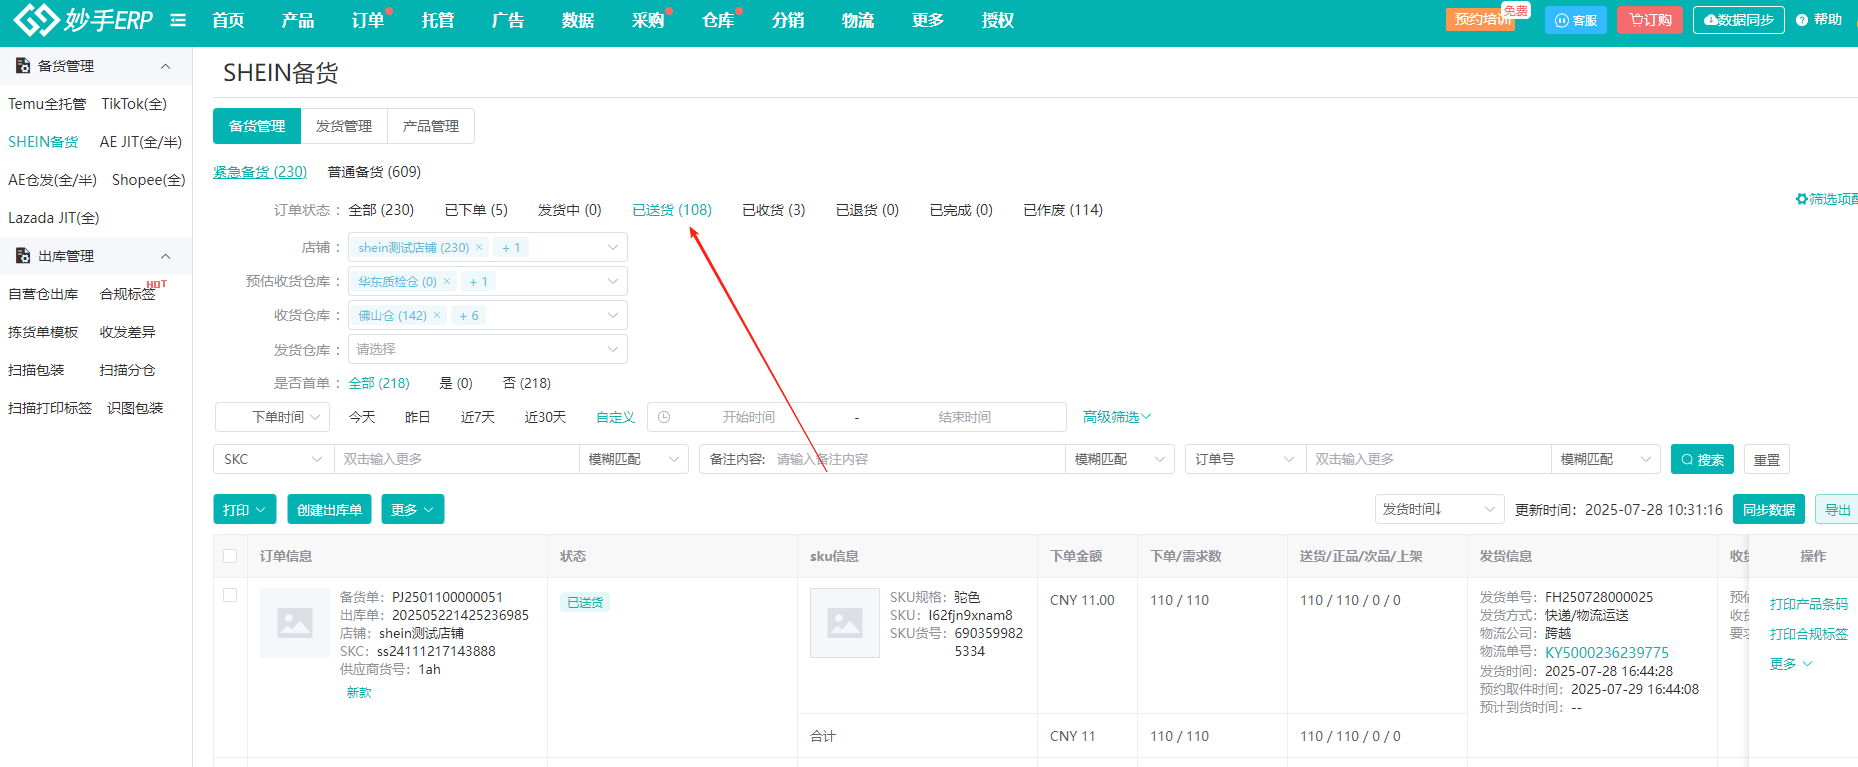Click the 重置 reset button
This screenshot has width=1858, height=767.
pyautogui.click(x=1767, y=459)
